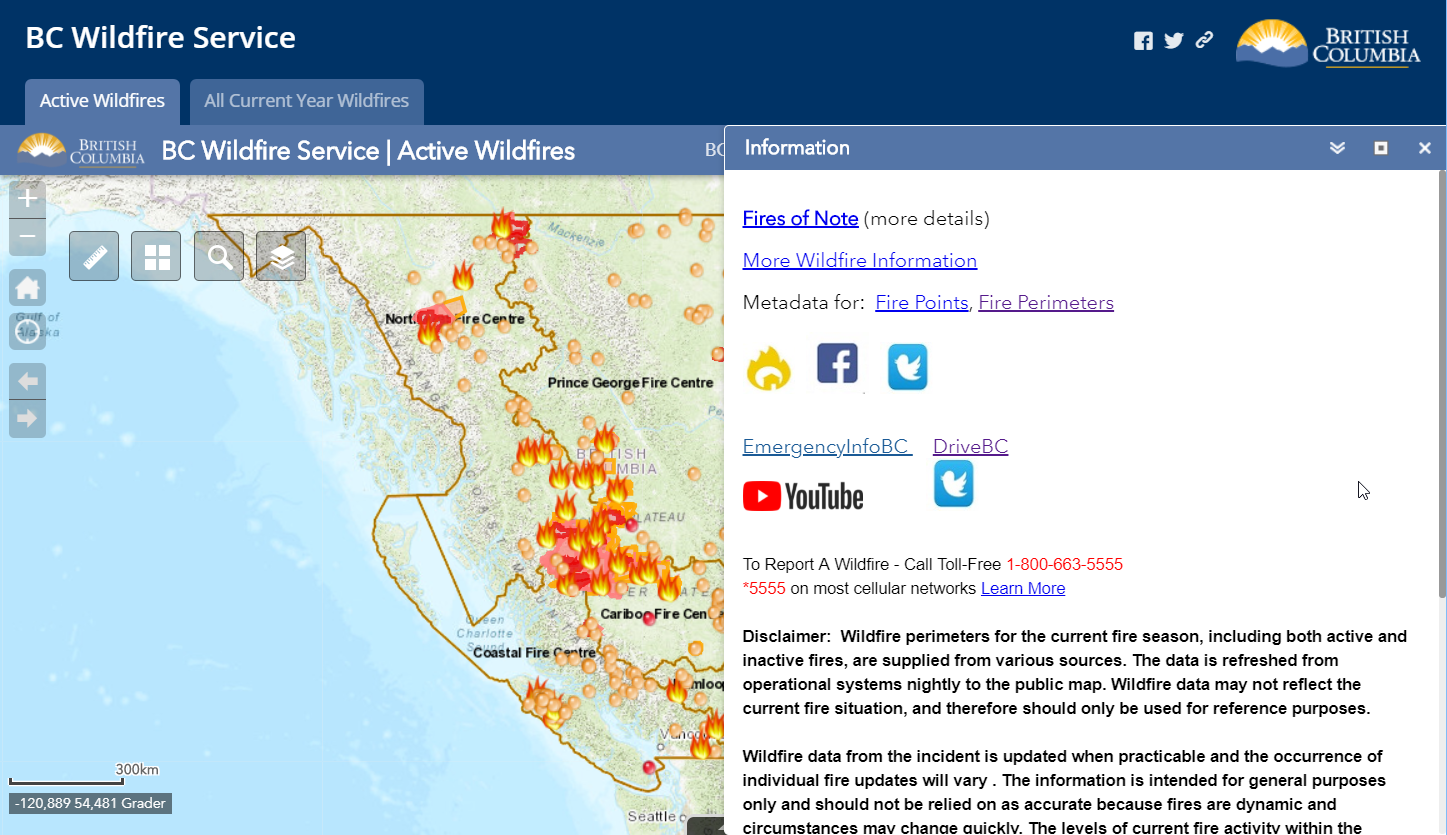Open the measurement ruler tool
Screen dimensions: 1447x835
(x=94, y=256)
